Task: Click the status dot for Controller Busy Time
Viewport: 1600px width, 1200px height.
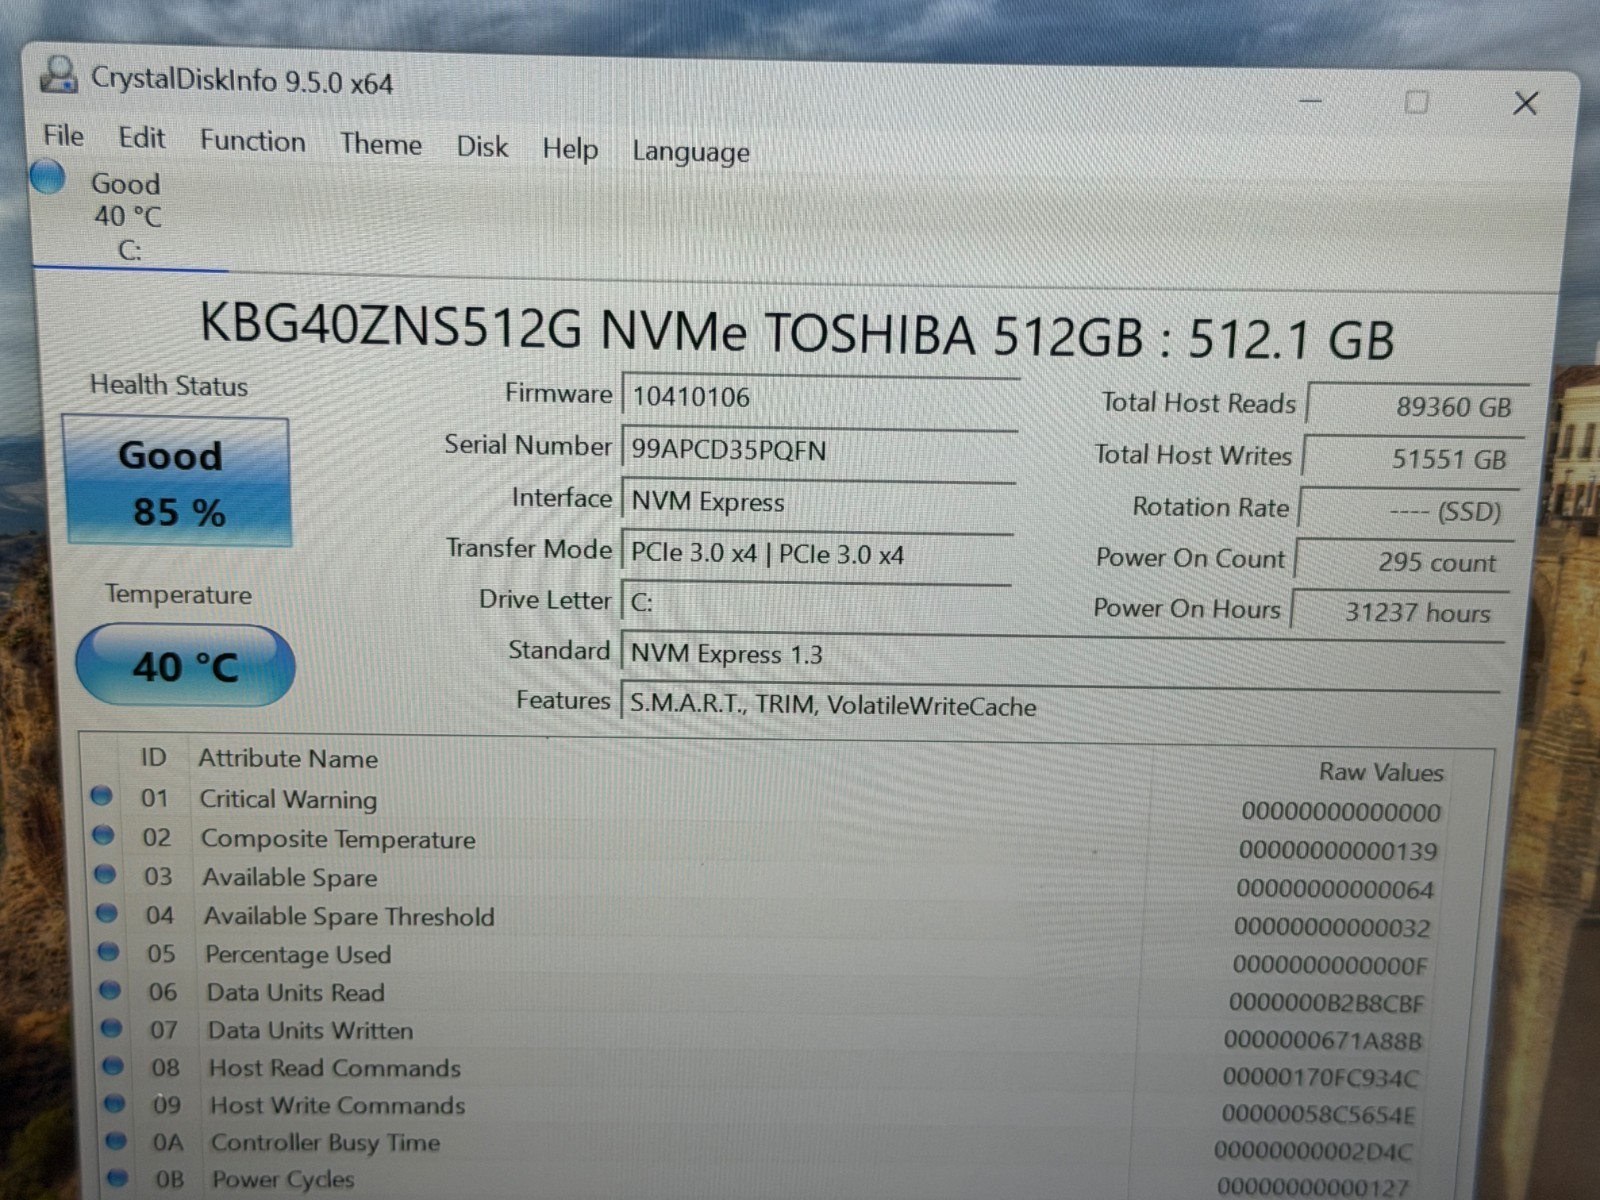Action: tap(116, 1140)
